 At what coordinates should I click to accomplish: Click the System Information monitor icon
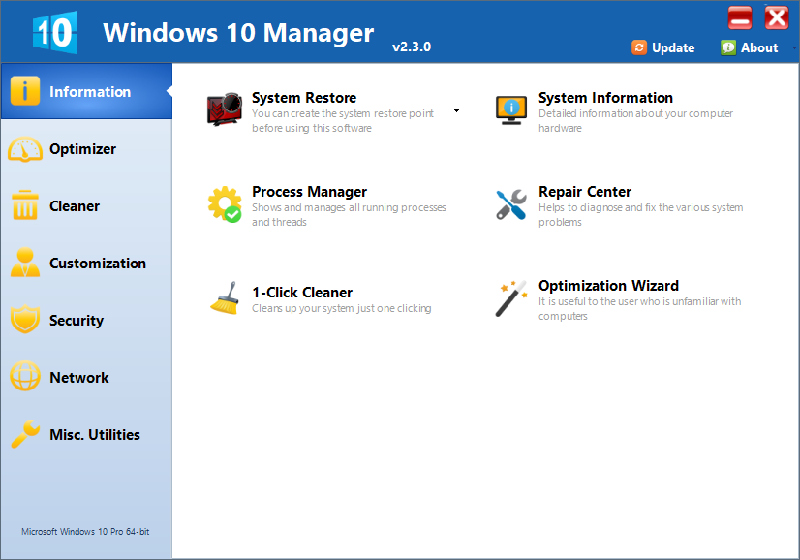[x=511, y=110]
